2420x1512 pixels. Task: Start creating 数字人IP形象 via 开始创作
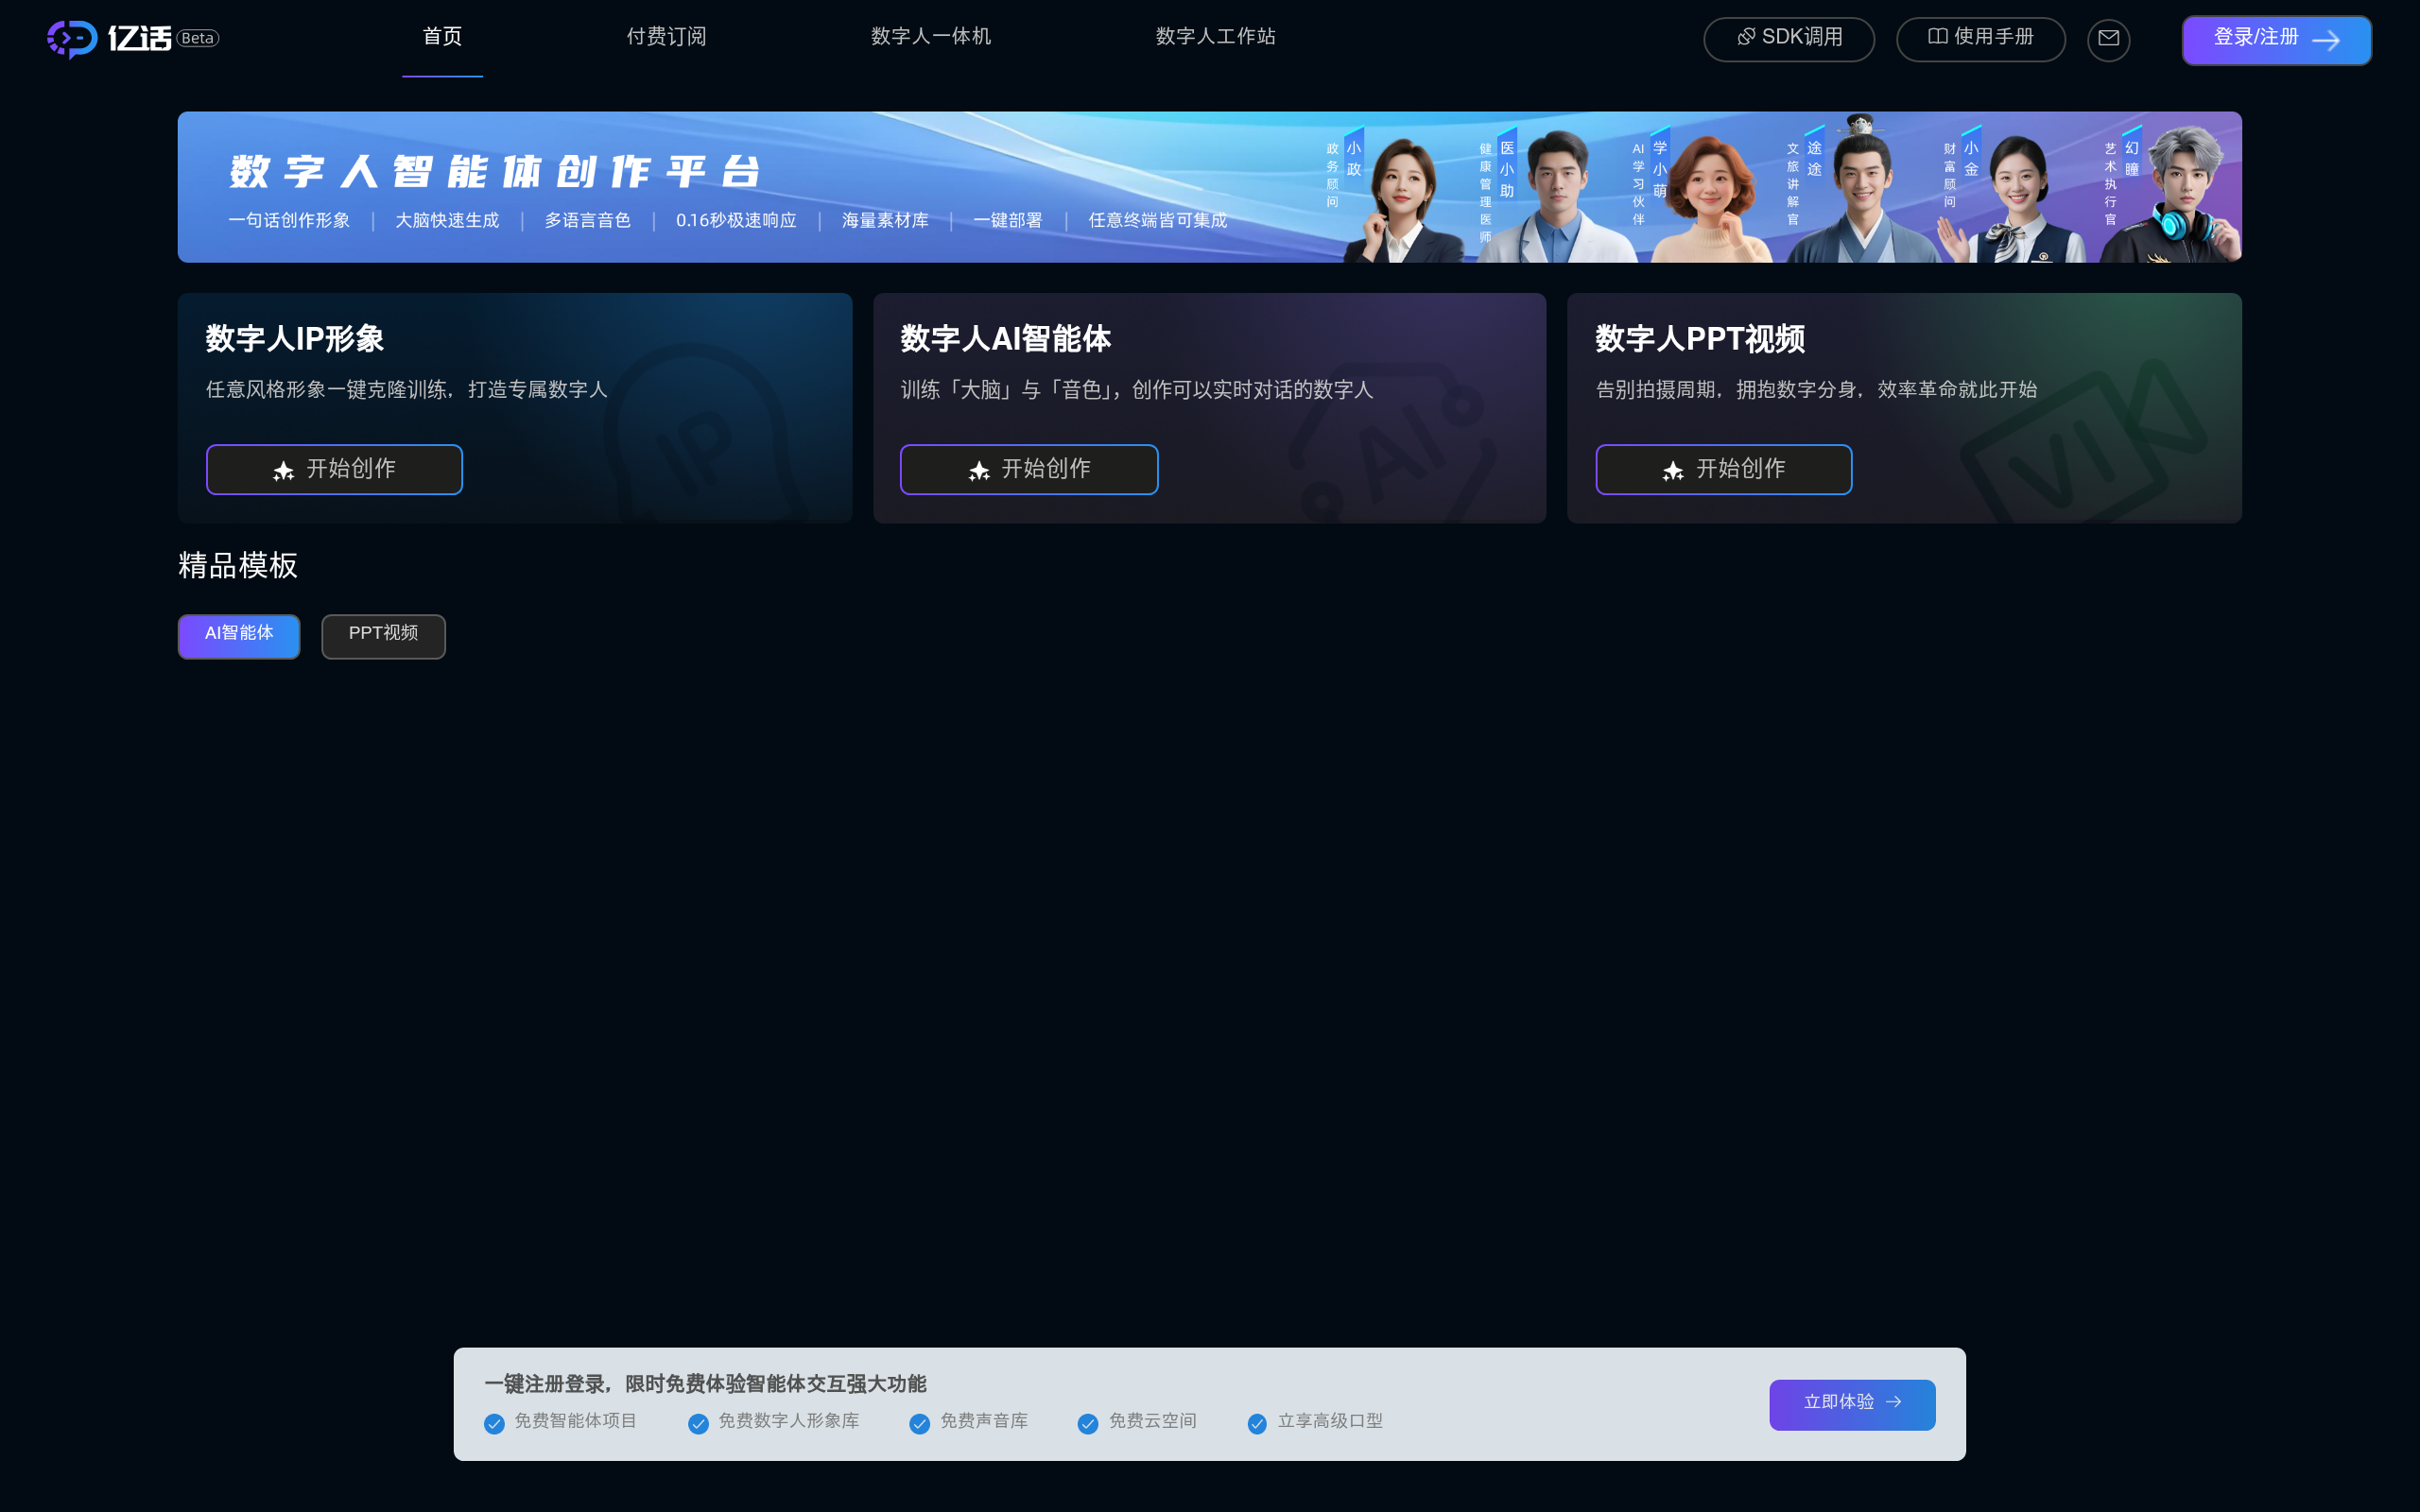[334, 469]
